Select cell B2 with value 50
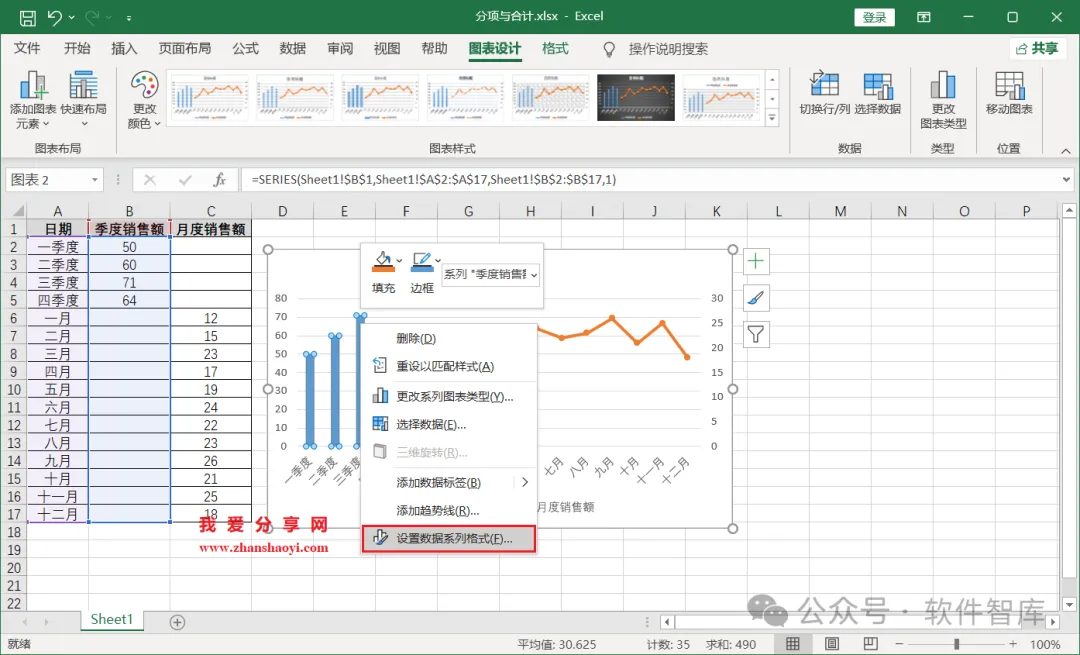The image size is (1080, 655). [129, 247]
